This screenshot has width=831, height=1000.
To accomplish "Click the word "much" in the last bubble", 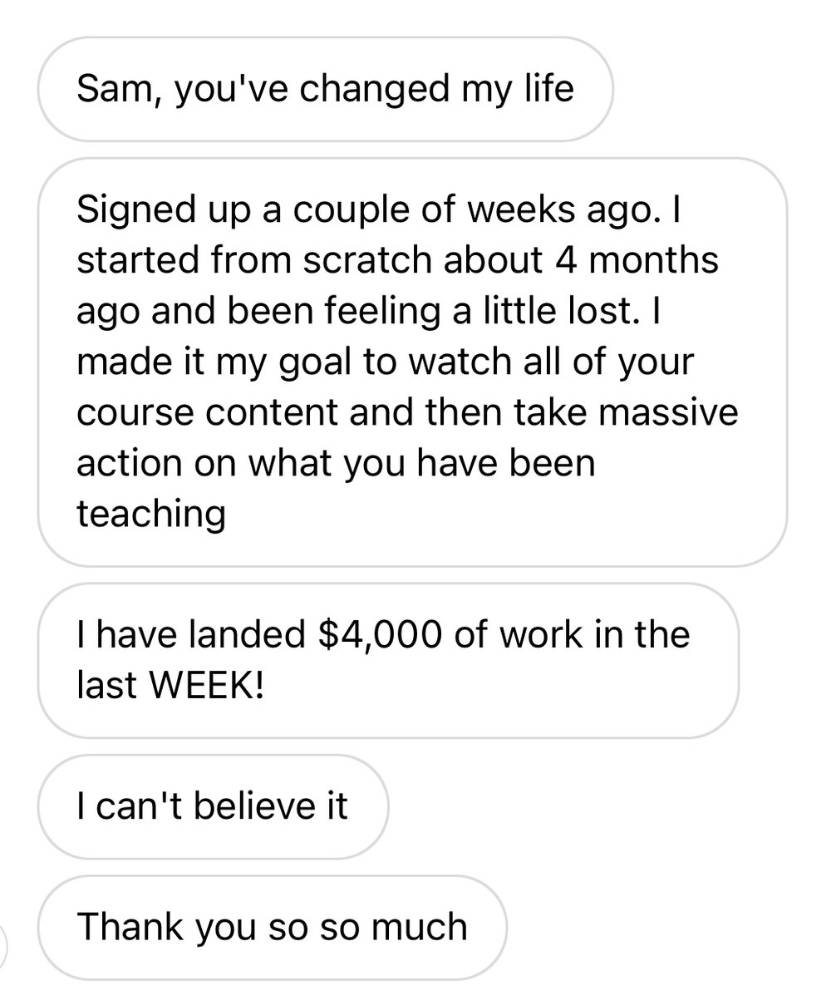I will click(426, 926).
